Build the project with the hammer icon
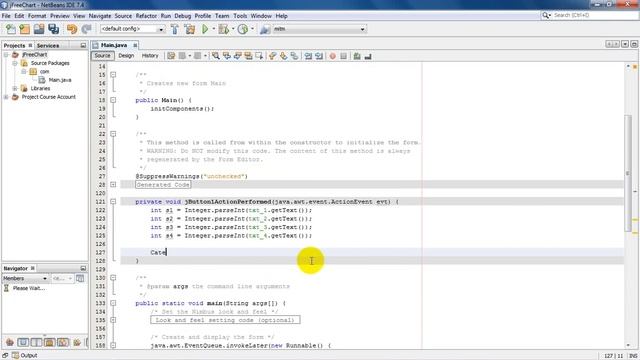The height and width of the screenshot is (360, 640). [175, 29]
